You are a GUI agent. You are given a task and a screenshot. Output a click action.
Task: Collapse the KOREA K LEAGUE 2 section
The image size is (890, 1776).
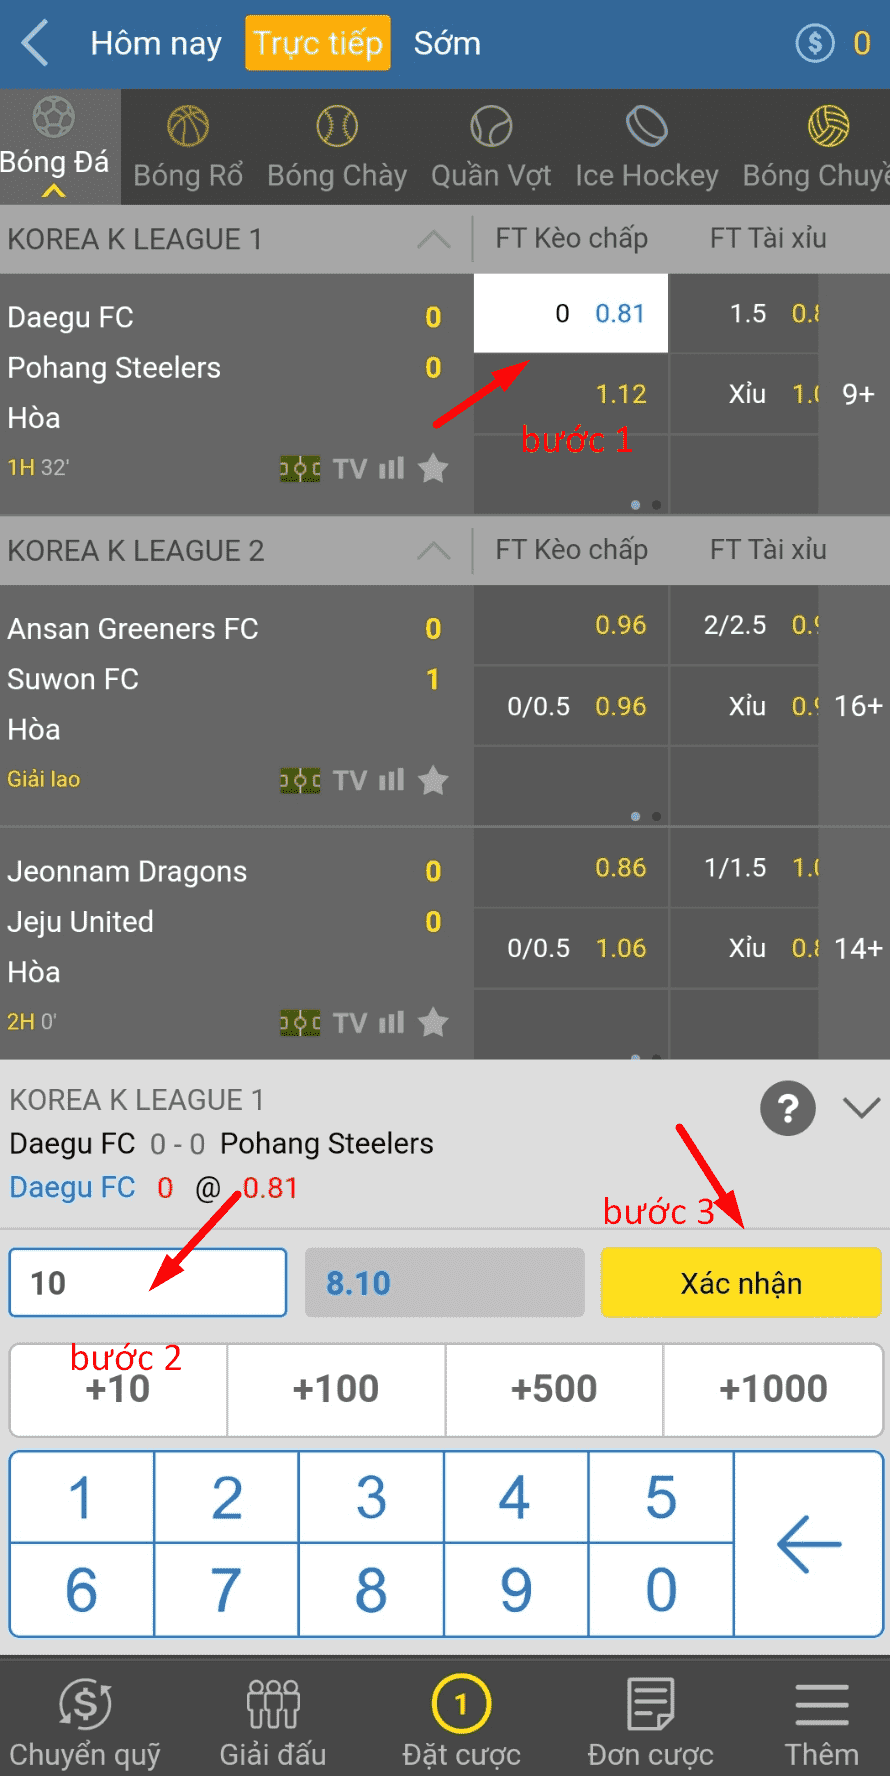[433, 551]
